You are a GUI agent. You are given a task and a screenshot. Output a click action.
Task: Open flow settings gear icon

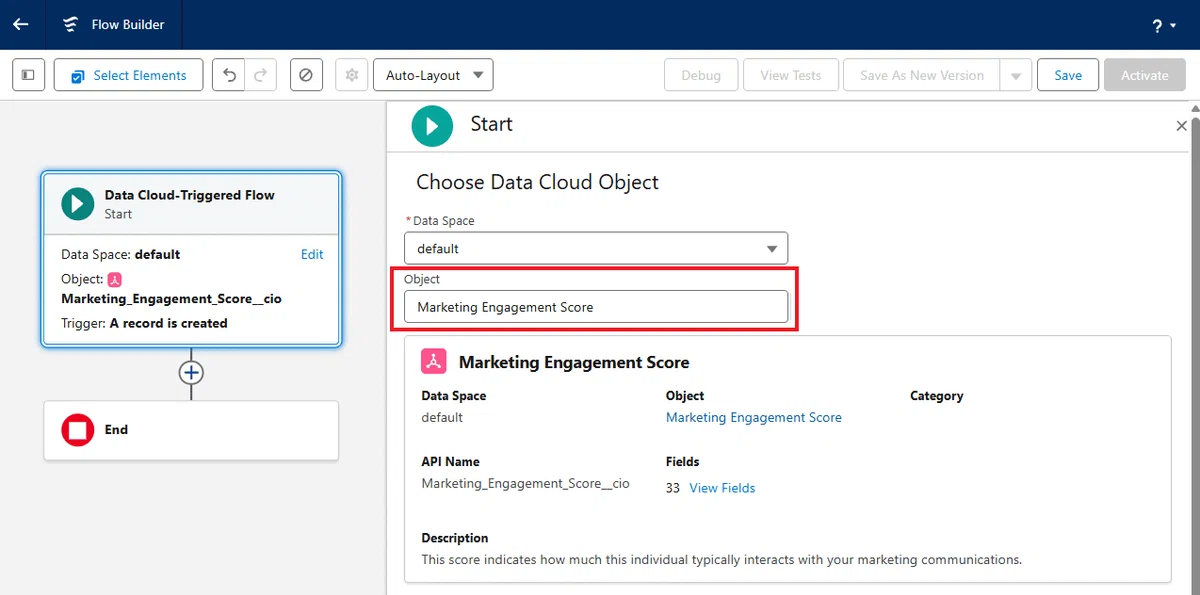[x=351, y=75]
